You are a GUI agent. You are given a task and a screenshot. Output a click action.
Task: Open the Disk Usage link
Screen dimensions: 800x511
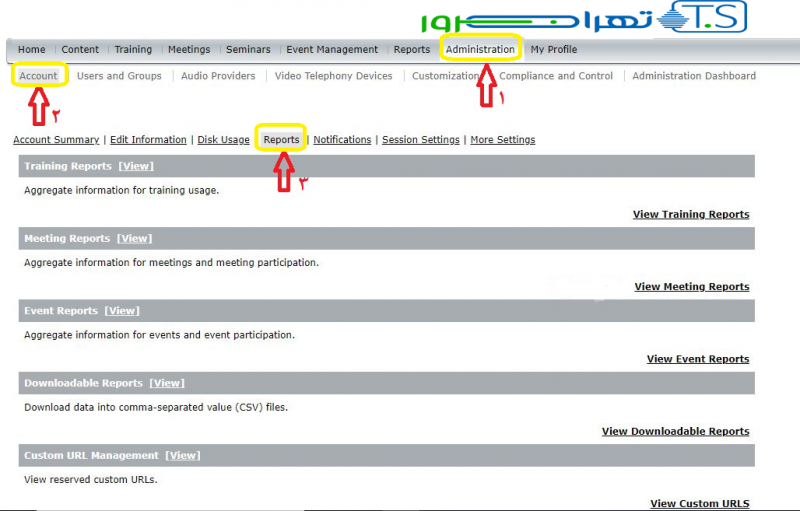[223, 140]
